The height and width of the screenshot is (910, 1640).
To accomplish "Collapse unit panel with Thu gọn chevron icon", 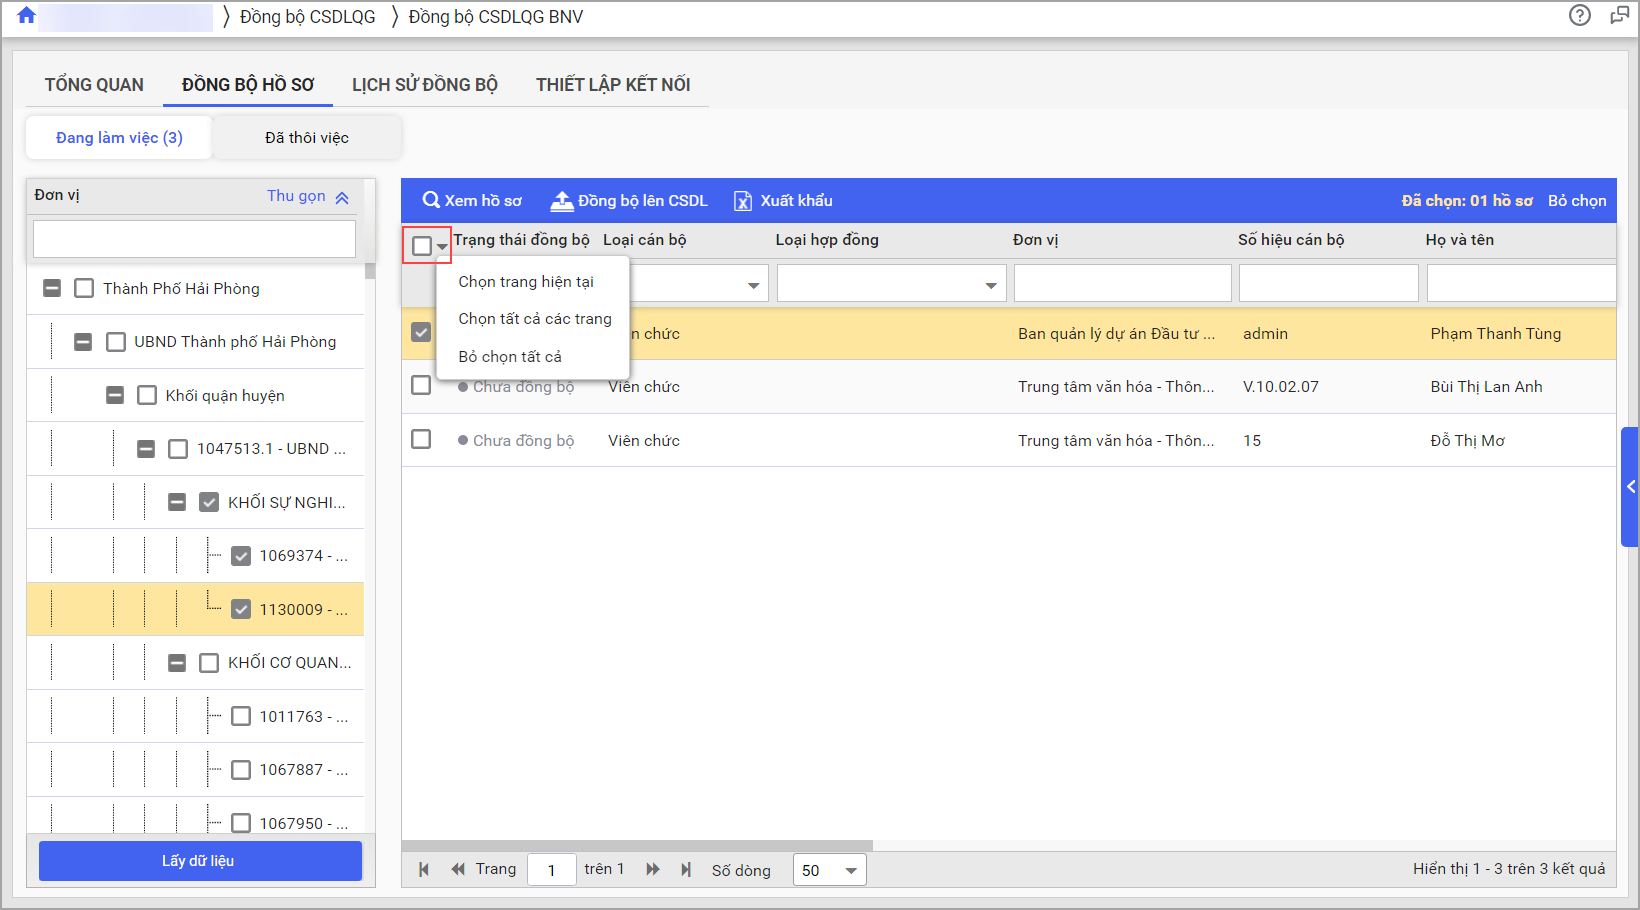I will tap(342, 197).
